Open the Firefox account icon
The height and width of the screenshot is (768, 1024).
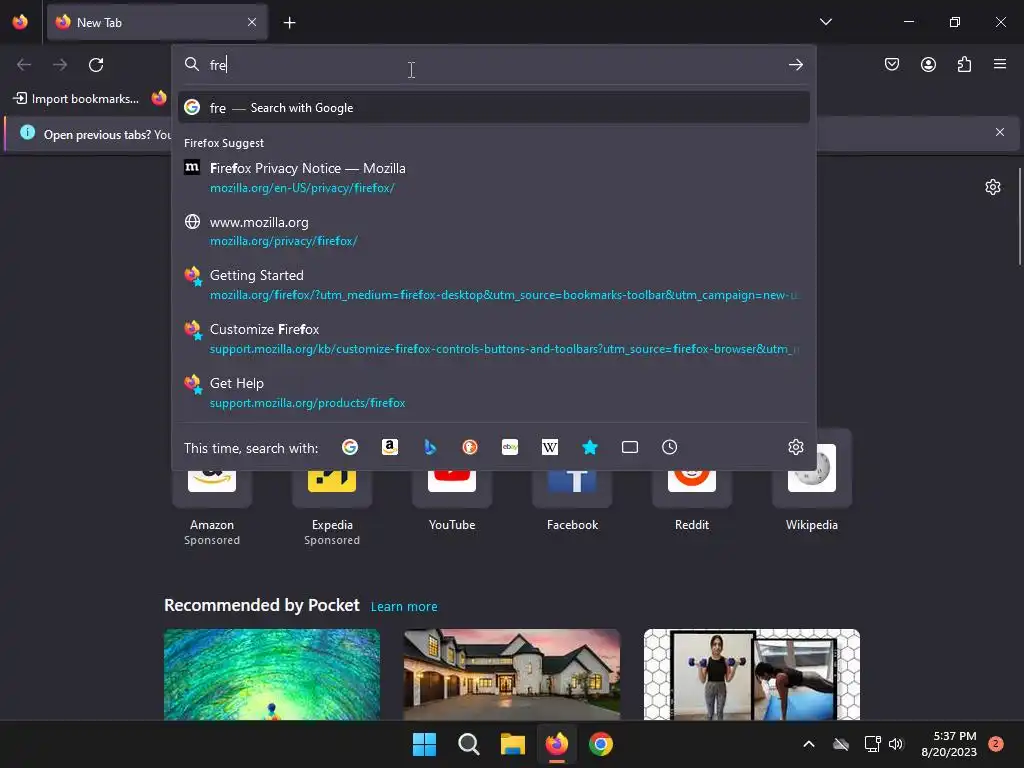(928, 64)
